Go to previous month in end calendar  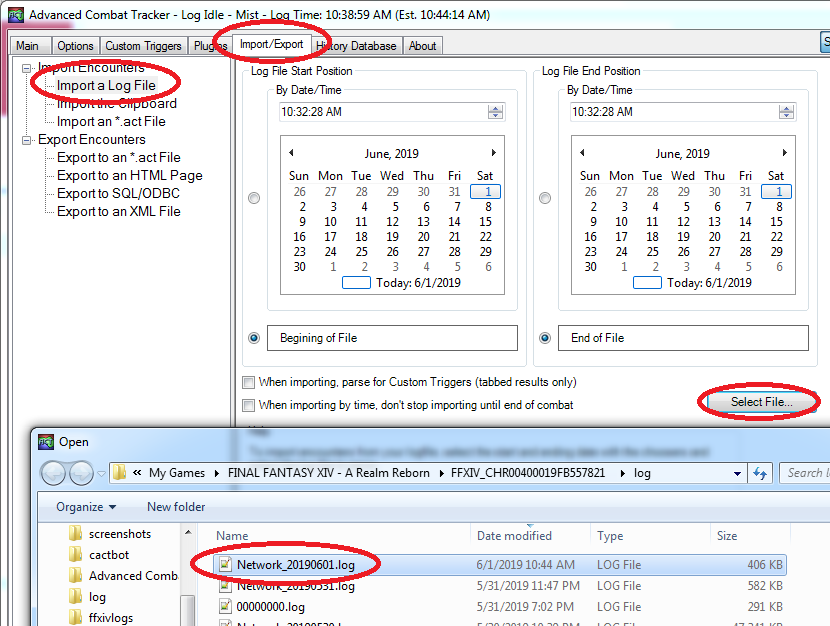582,153
